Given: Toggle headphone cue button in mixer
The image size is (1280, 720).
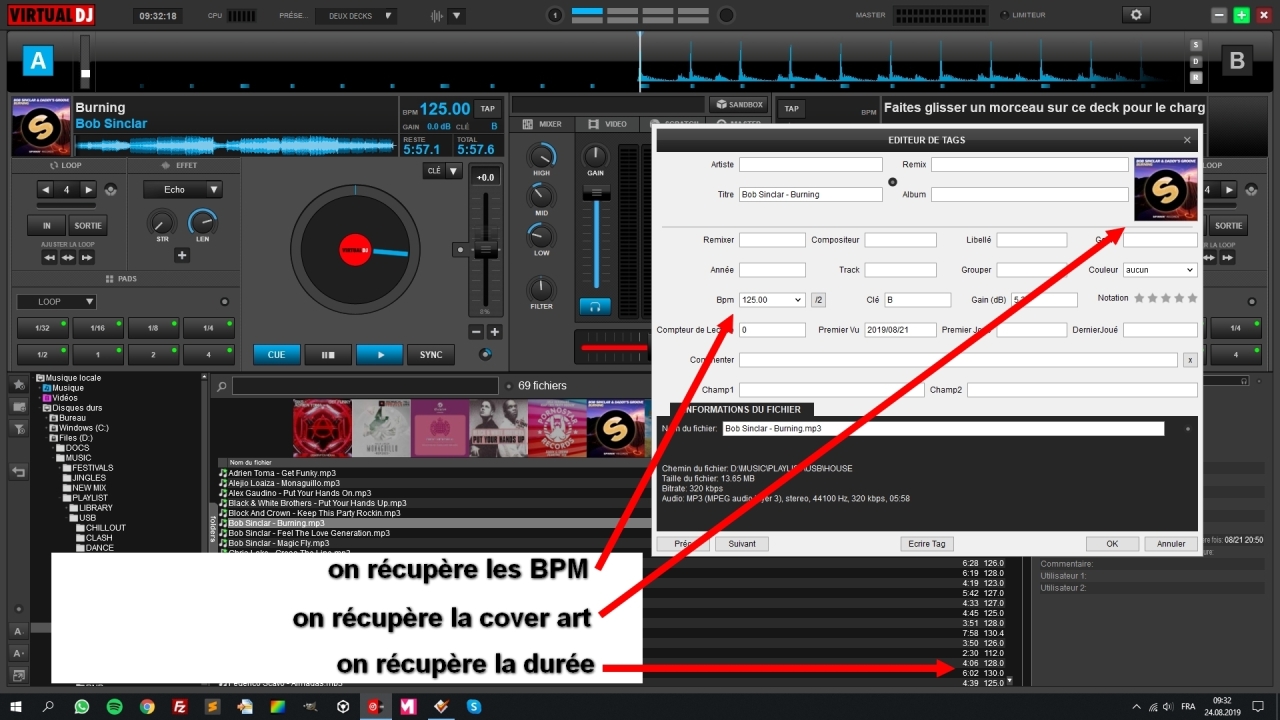Looking at the screenshot, I should pos(595,307).
